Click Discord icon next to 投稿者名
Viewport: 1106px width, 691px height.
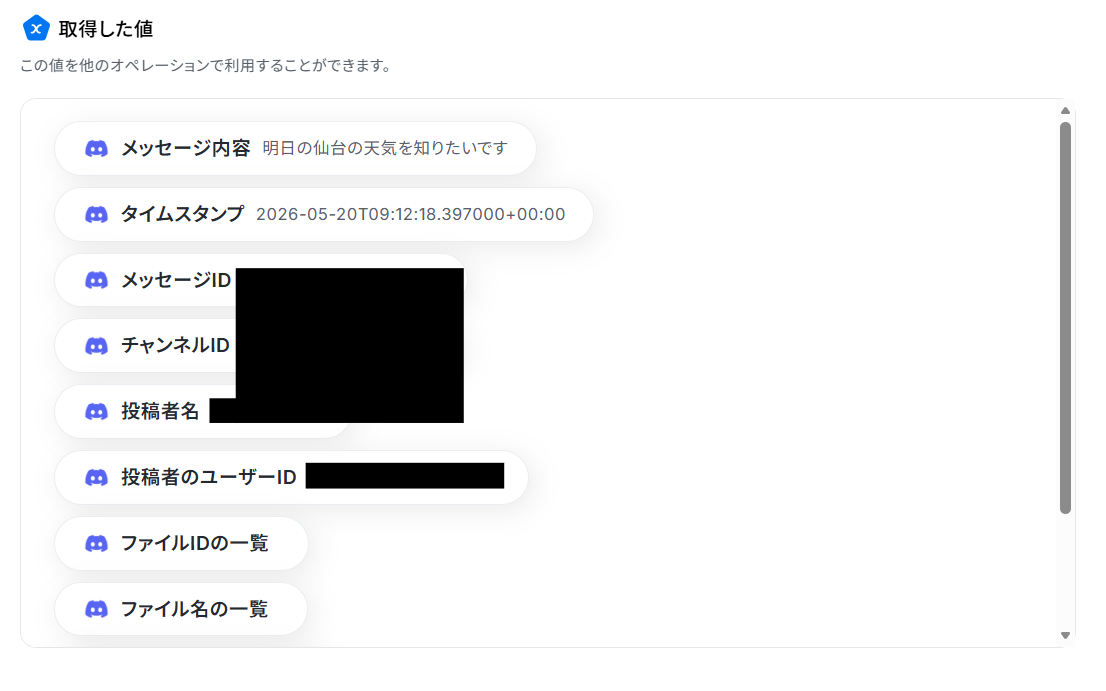click(x=97, y=412)
